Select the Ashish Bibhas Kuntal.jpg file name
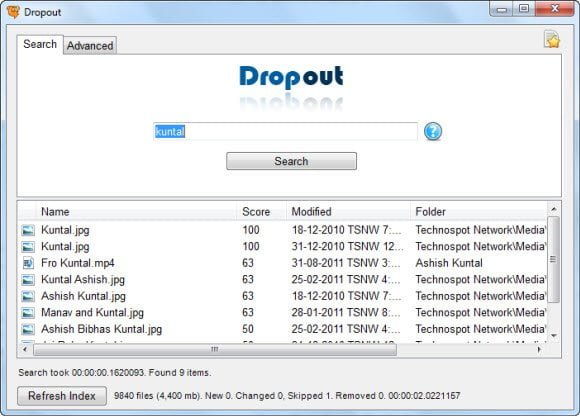 [101, 329]
